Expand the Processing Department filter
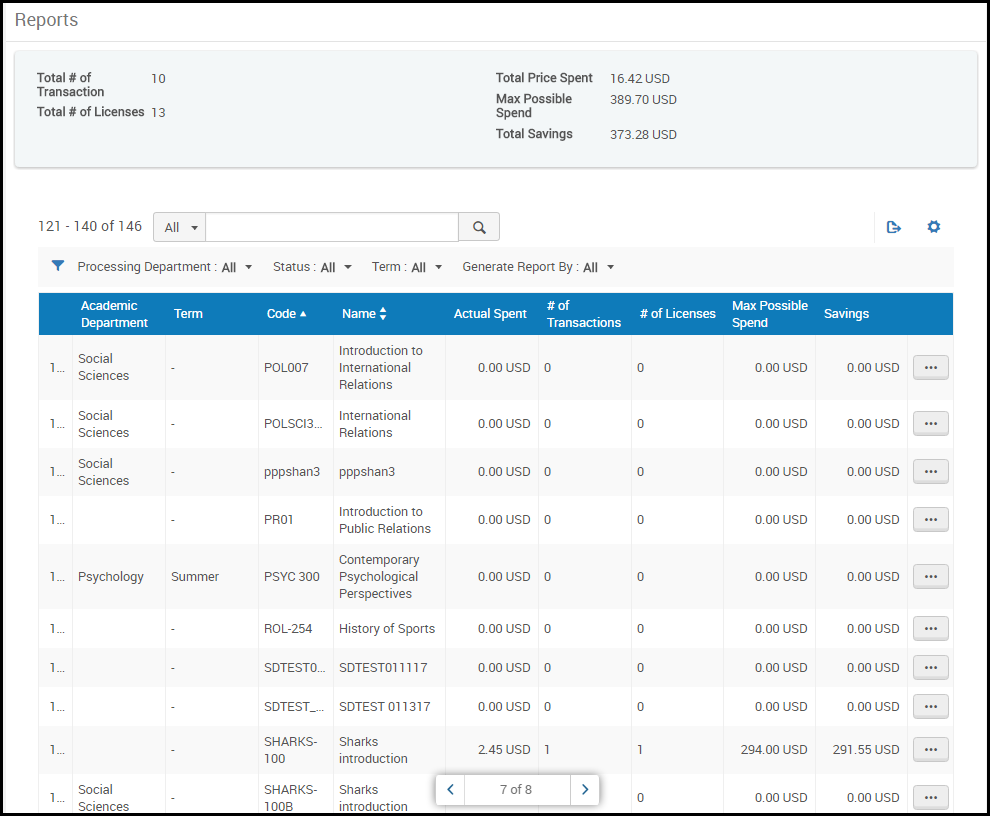Image resolution: width=990 pixels, height=816 pixels. pyautogui.click(x=165, y=267)
